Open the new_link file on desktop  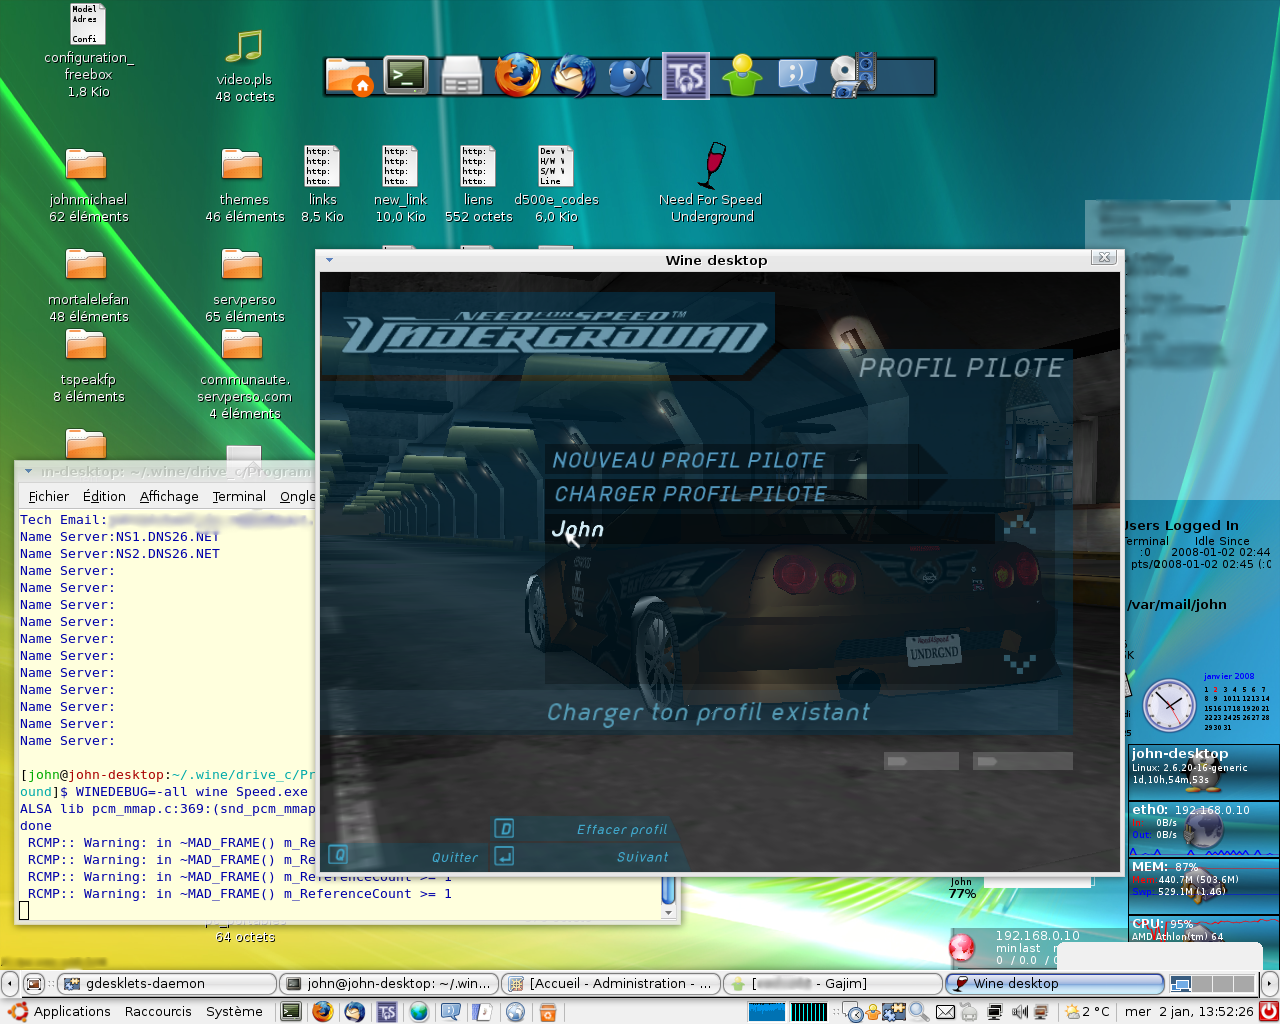click(400, 186)
